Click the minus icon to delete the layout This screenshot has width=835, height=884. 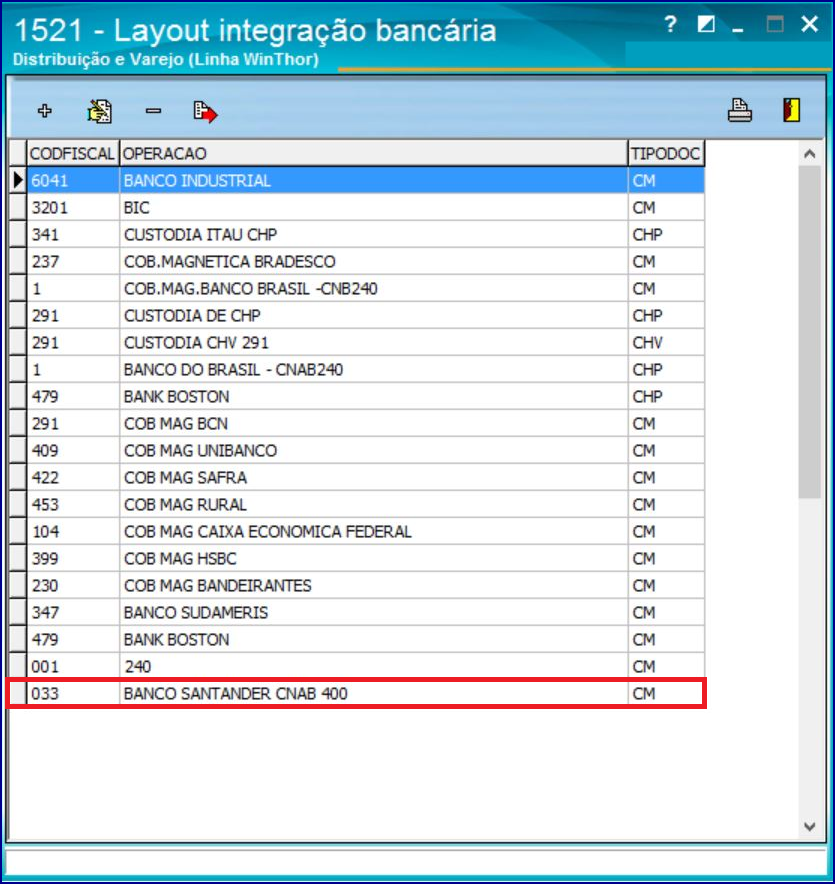(x=153, y=111)
